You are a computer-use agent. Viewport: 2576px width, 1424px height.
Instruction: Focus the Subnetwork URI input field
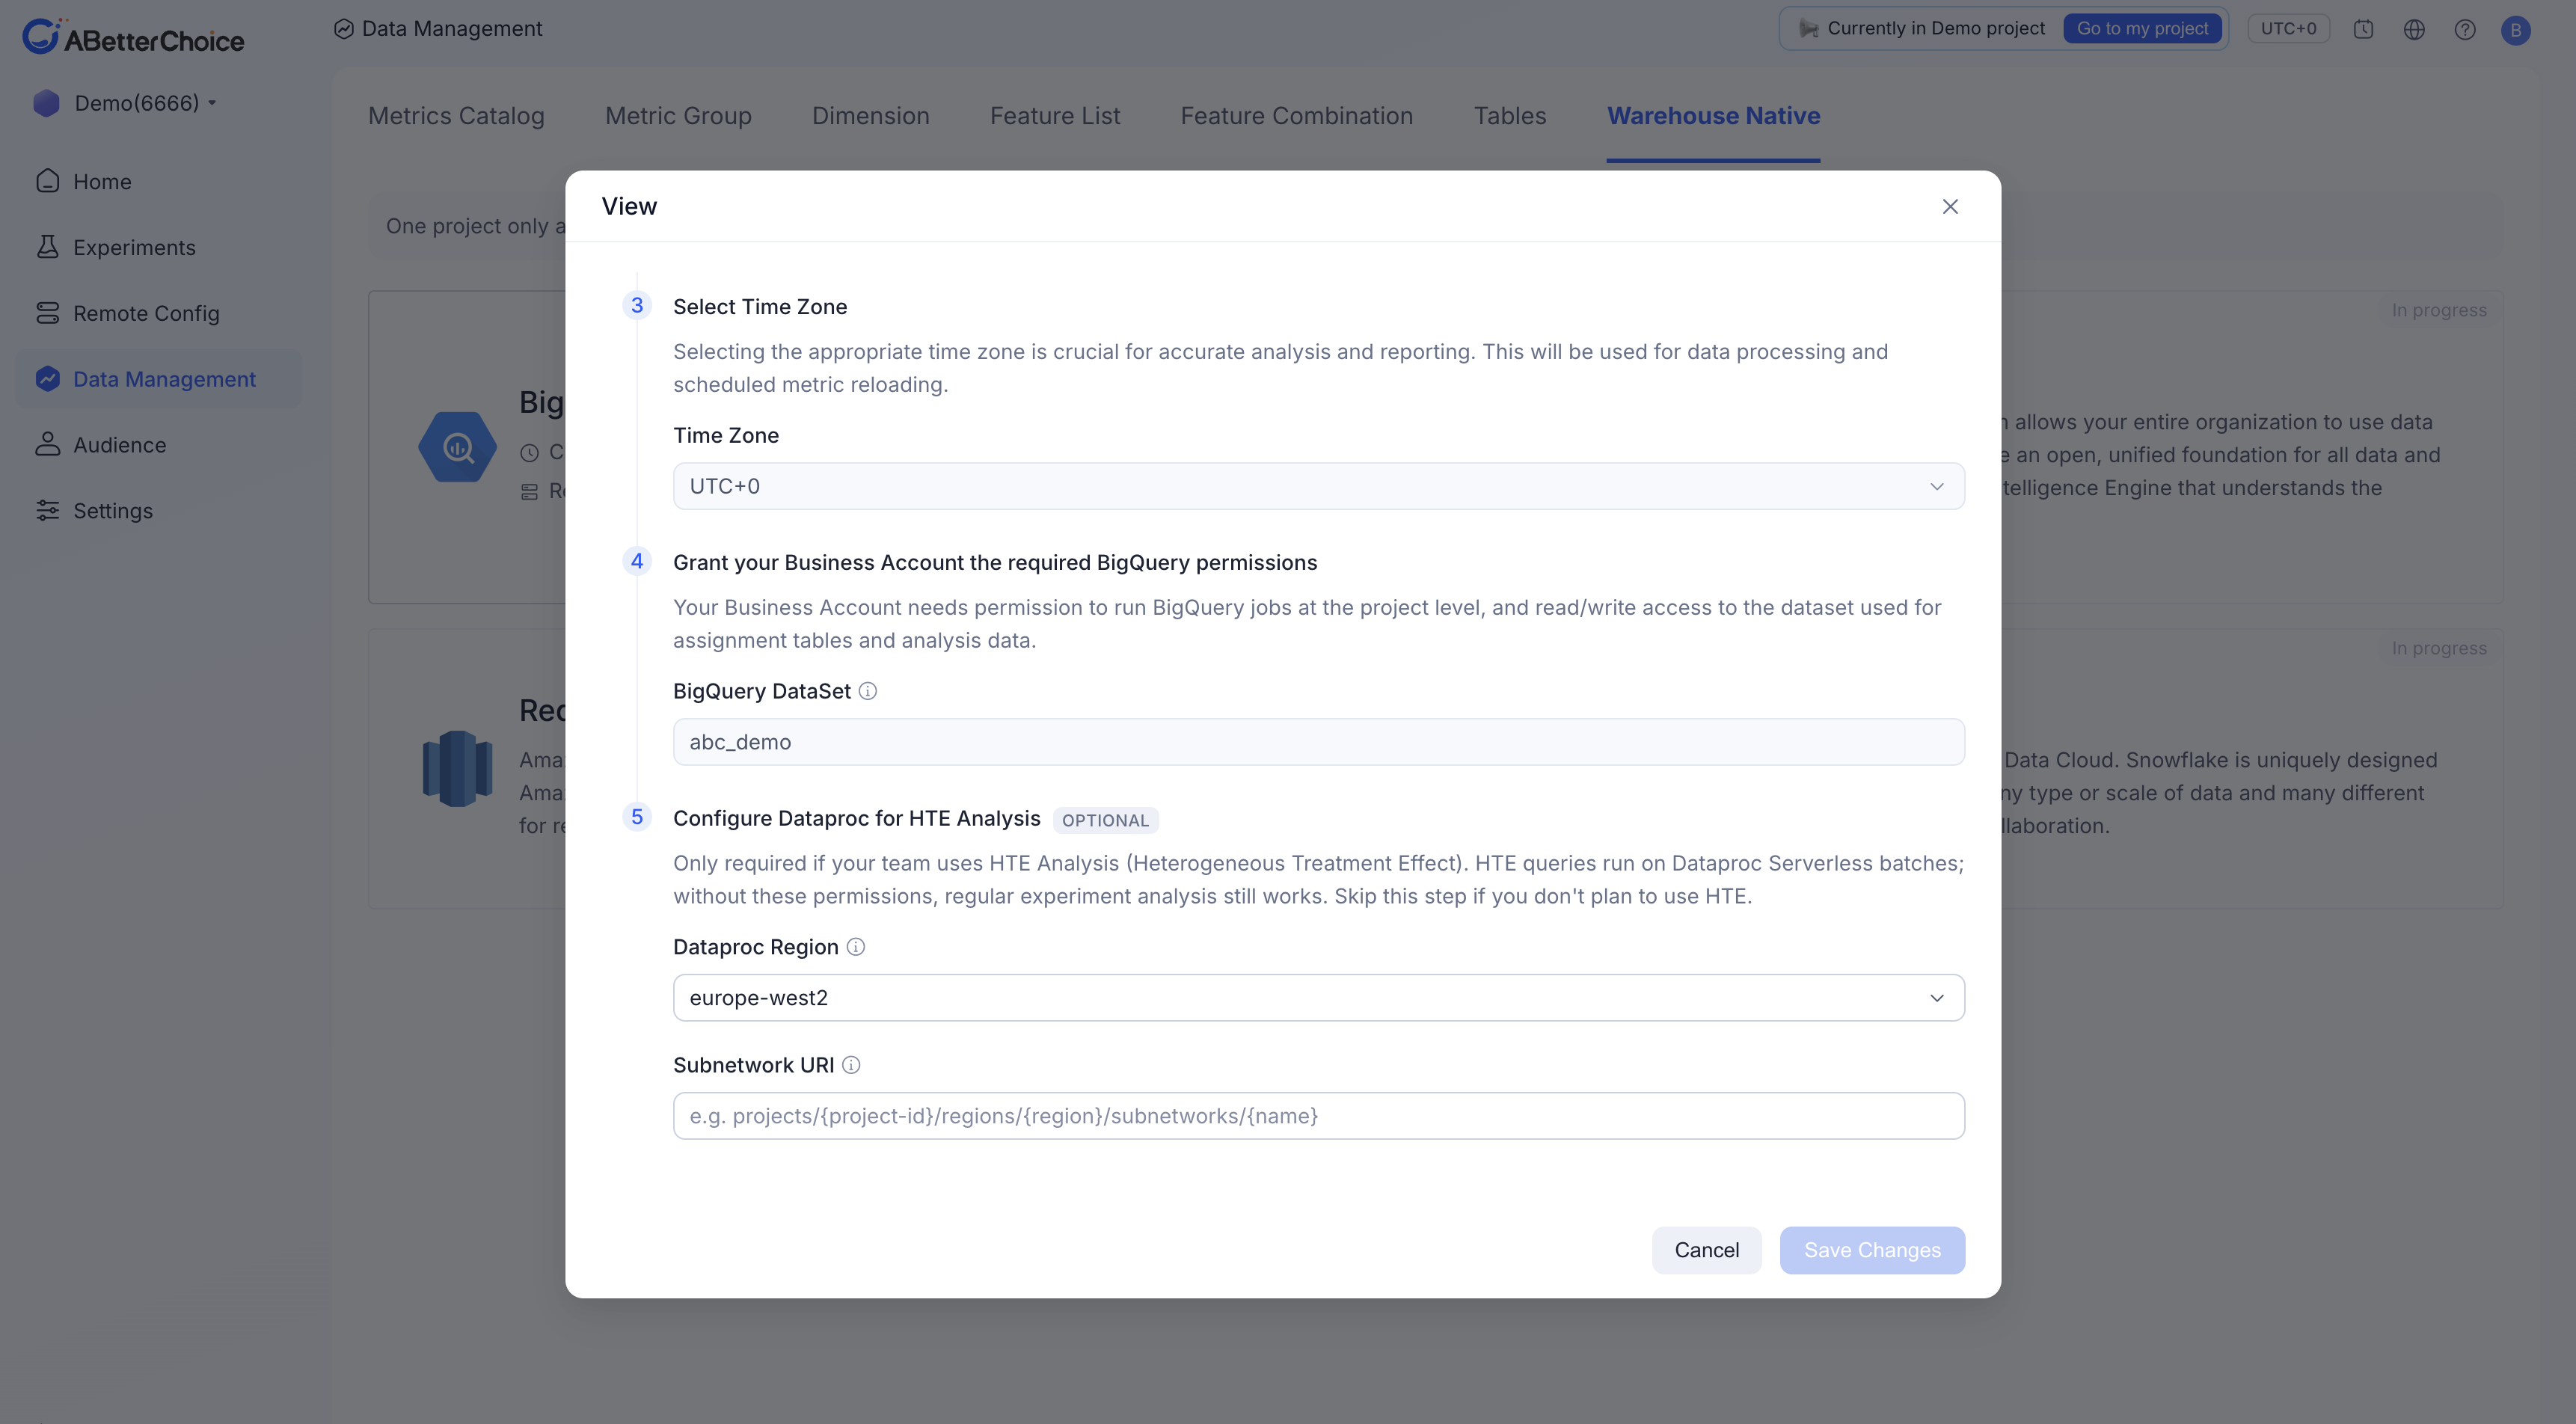pyautogui.click(x=1318, y=1116)
